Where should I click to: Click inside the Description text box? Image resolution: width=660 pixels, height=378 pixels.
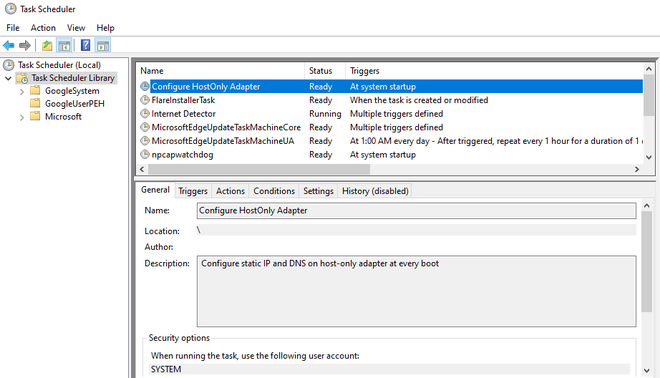(x=416, y=291)
